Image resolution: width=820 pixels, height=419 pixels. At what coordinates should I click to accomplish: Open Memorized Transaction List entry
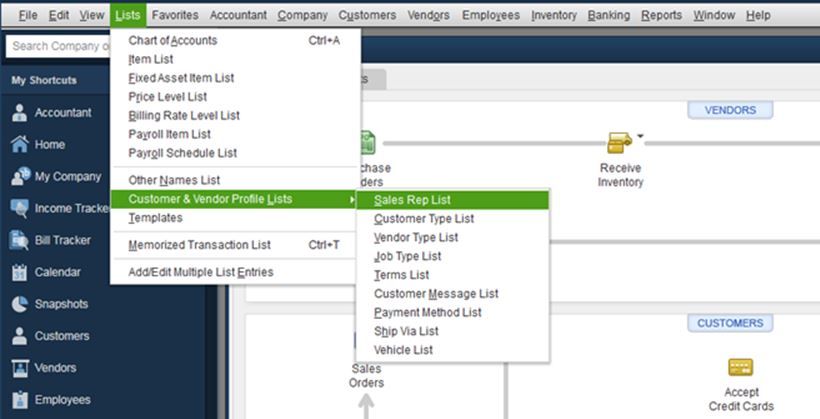pos(235,245)
